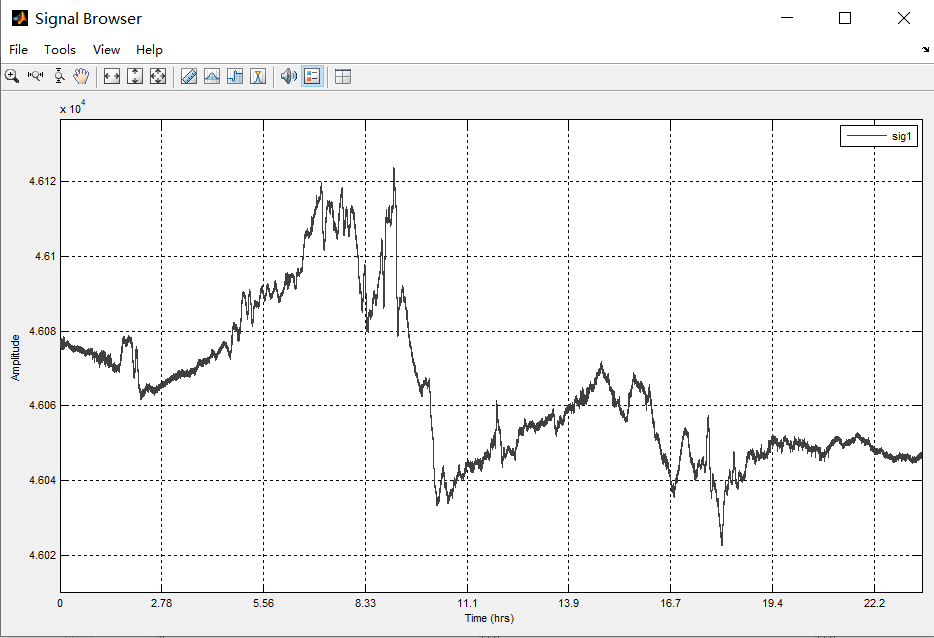Click the bell-curve signal statistics icon

coord(212,76)
